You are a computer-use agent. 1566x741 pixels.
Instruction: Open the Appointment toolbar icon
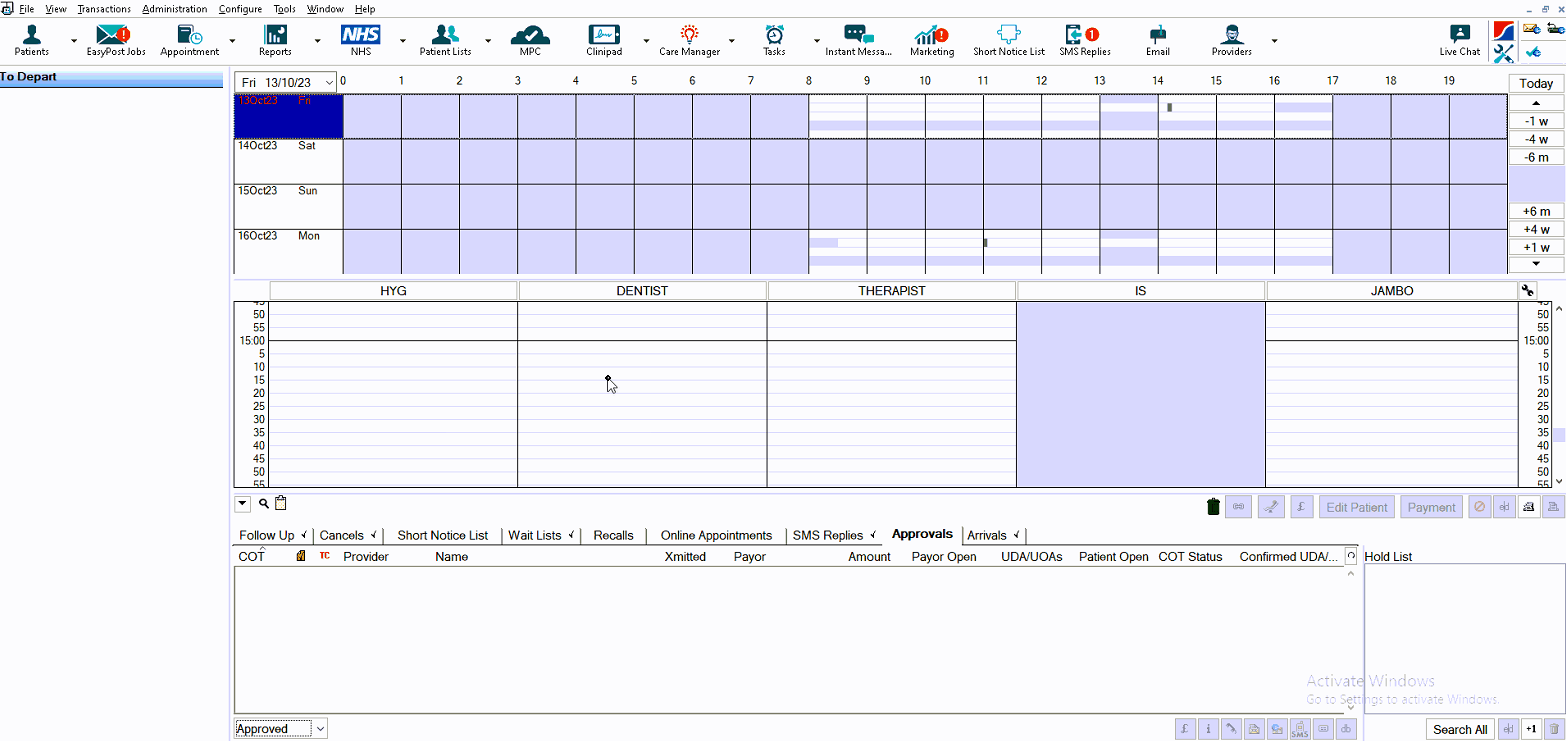190,40
